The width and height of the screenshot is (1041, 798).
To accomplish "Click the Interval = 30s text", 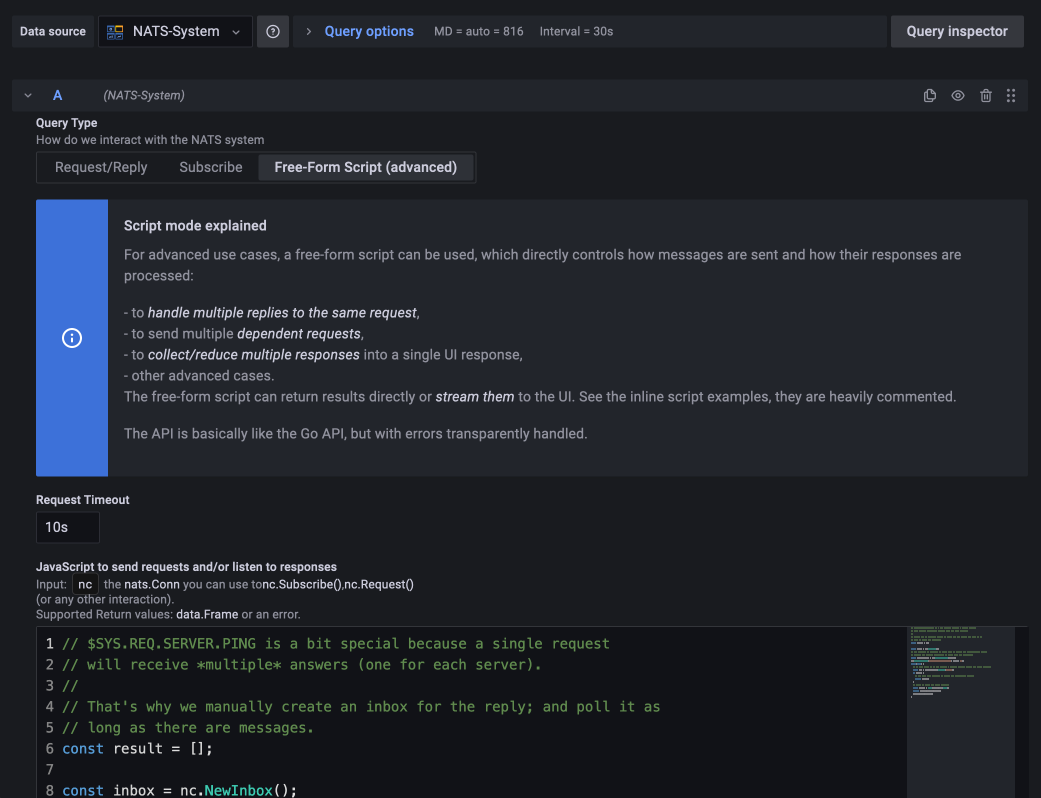I will pos(576,31).
